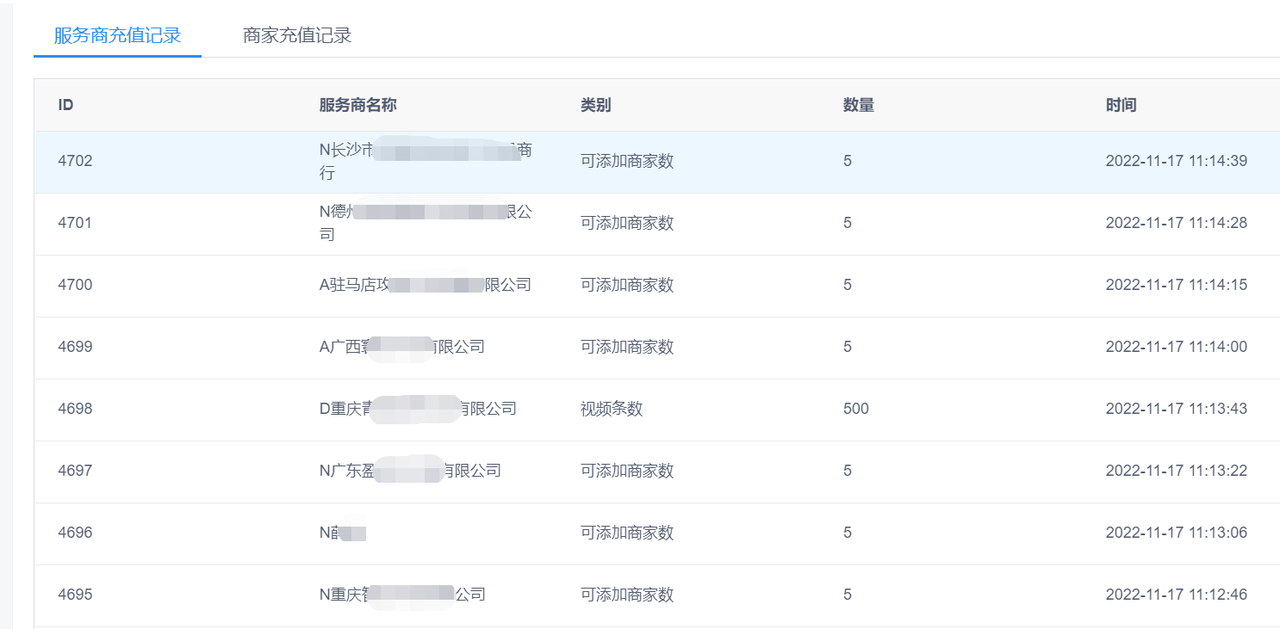Select the record with ID 4695

click(75, 595)
